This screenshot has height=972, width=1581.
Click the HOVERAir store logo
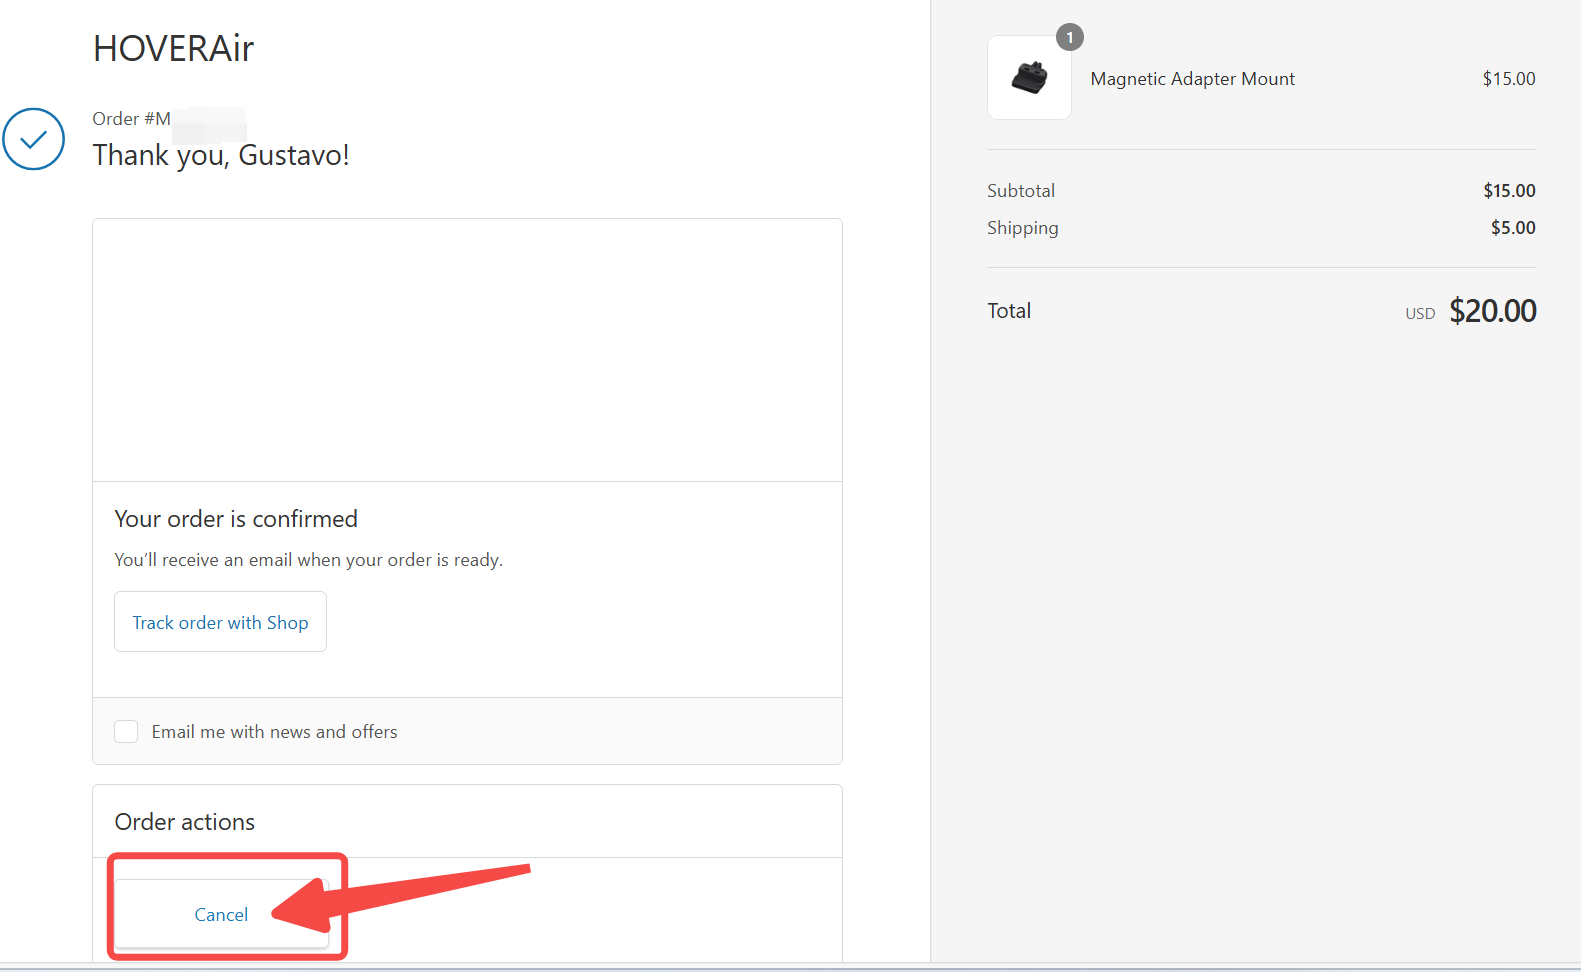(x=173, y=48)
